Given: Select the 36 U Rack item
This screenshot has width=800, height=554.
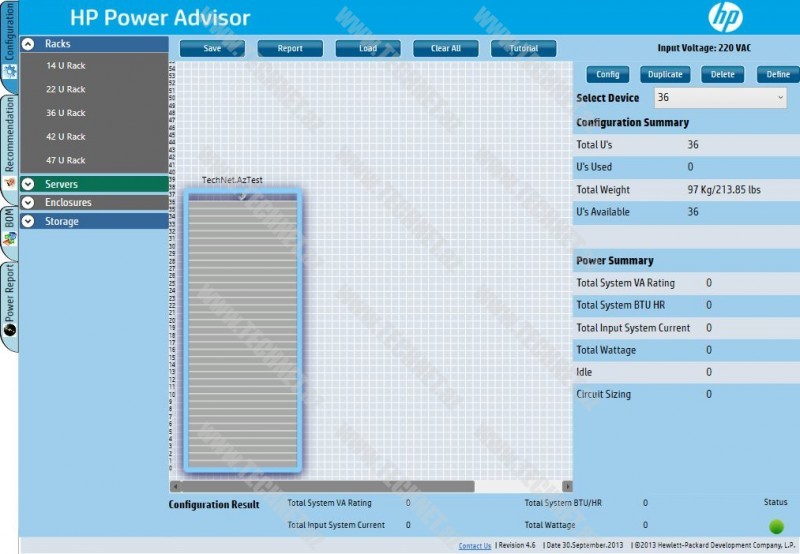Looking at the screenshot, I should (66, 113).
